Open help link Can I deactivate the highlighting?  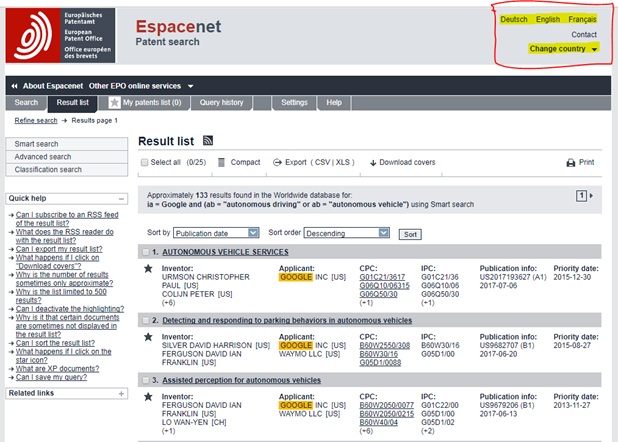pos(70,309)
